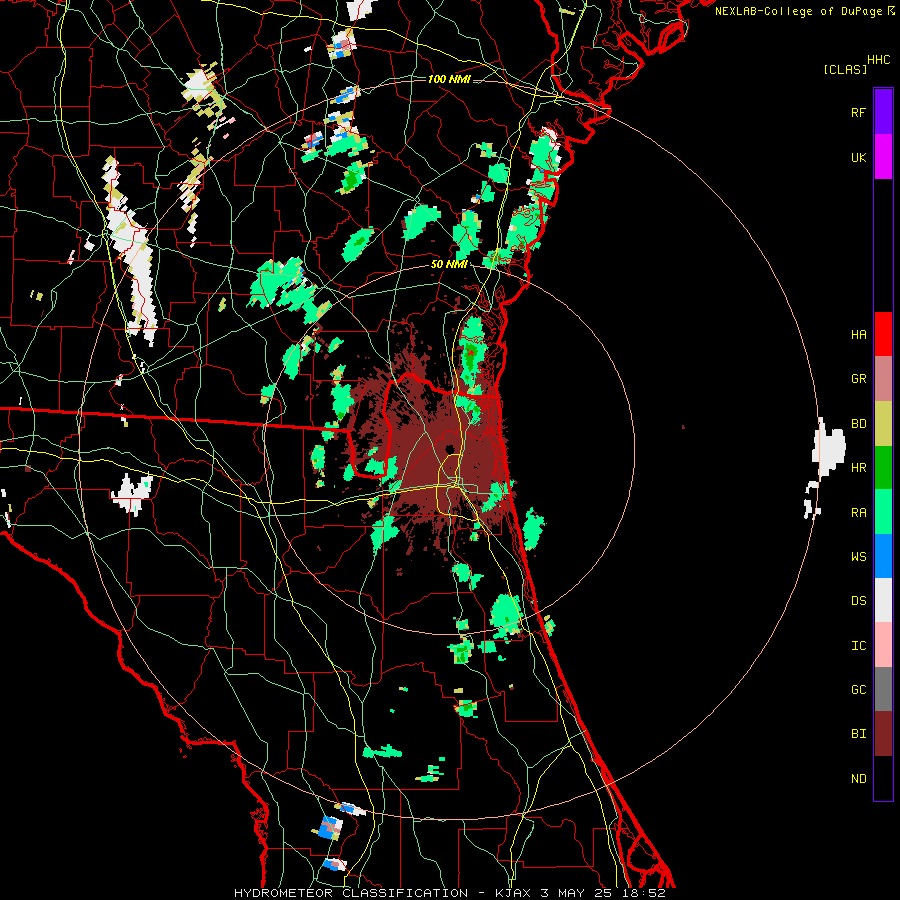Click the WS blue legend swatch

(x=883, y=556)
